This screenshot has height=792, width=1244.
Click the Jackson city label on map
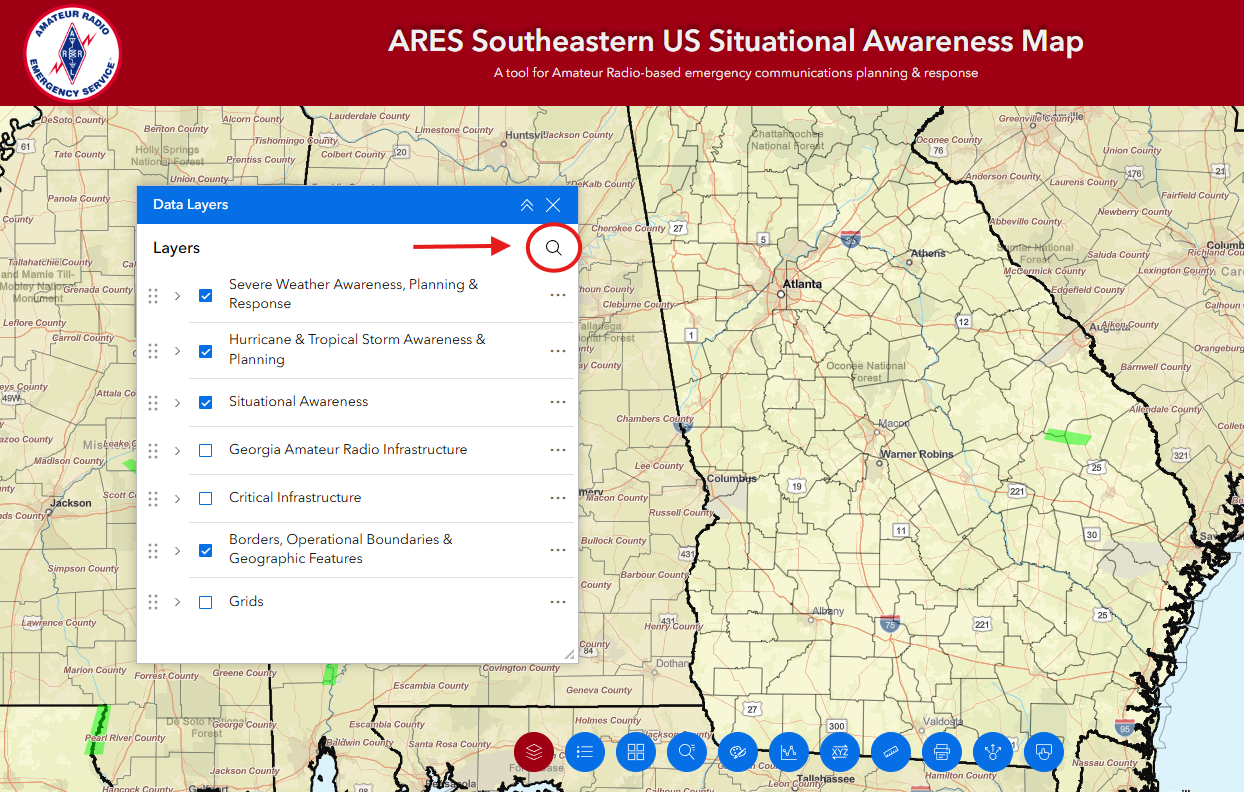[x=71, y=503]
